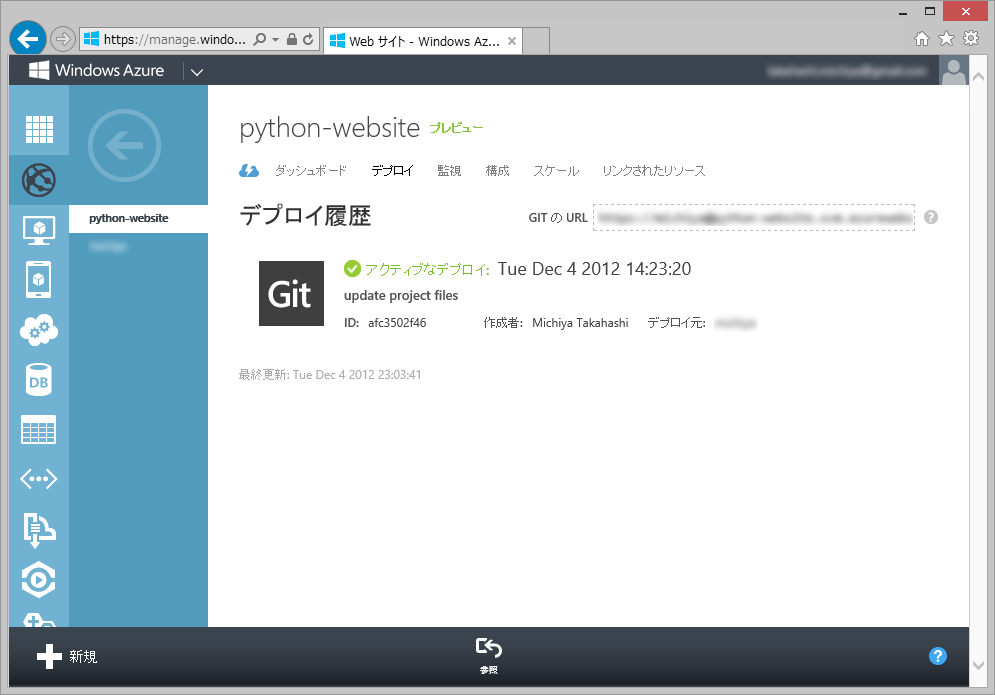The height and width of the screenshot is (695, 995).
Task: Switch to the ダッシュボード tab
Action: pyautogui.click(x=310, y=171)
